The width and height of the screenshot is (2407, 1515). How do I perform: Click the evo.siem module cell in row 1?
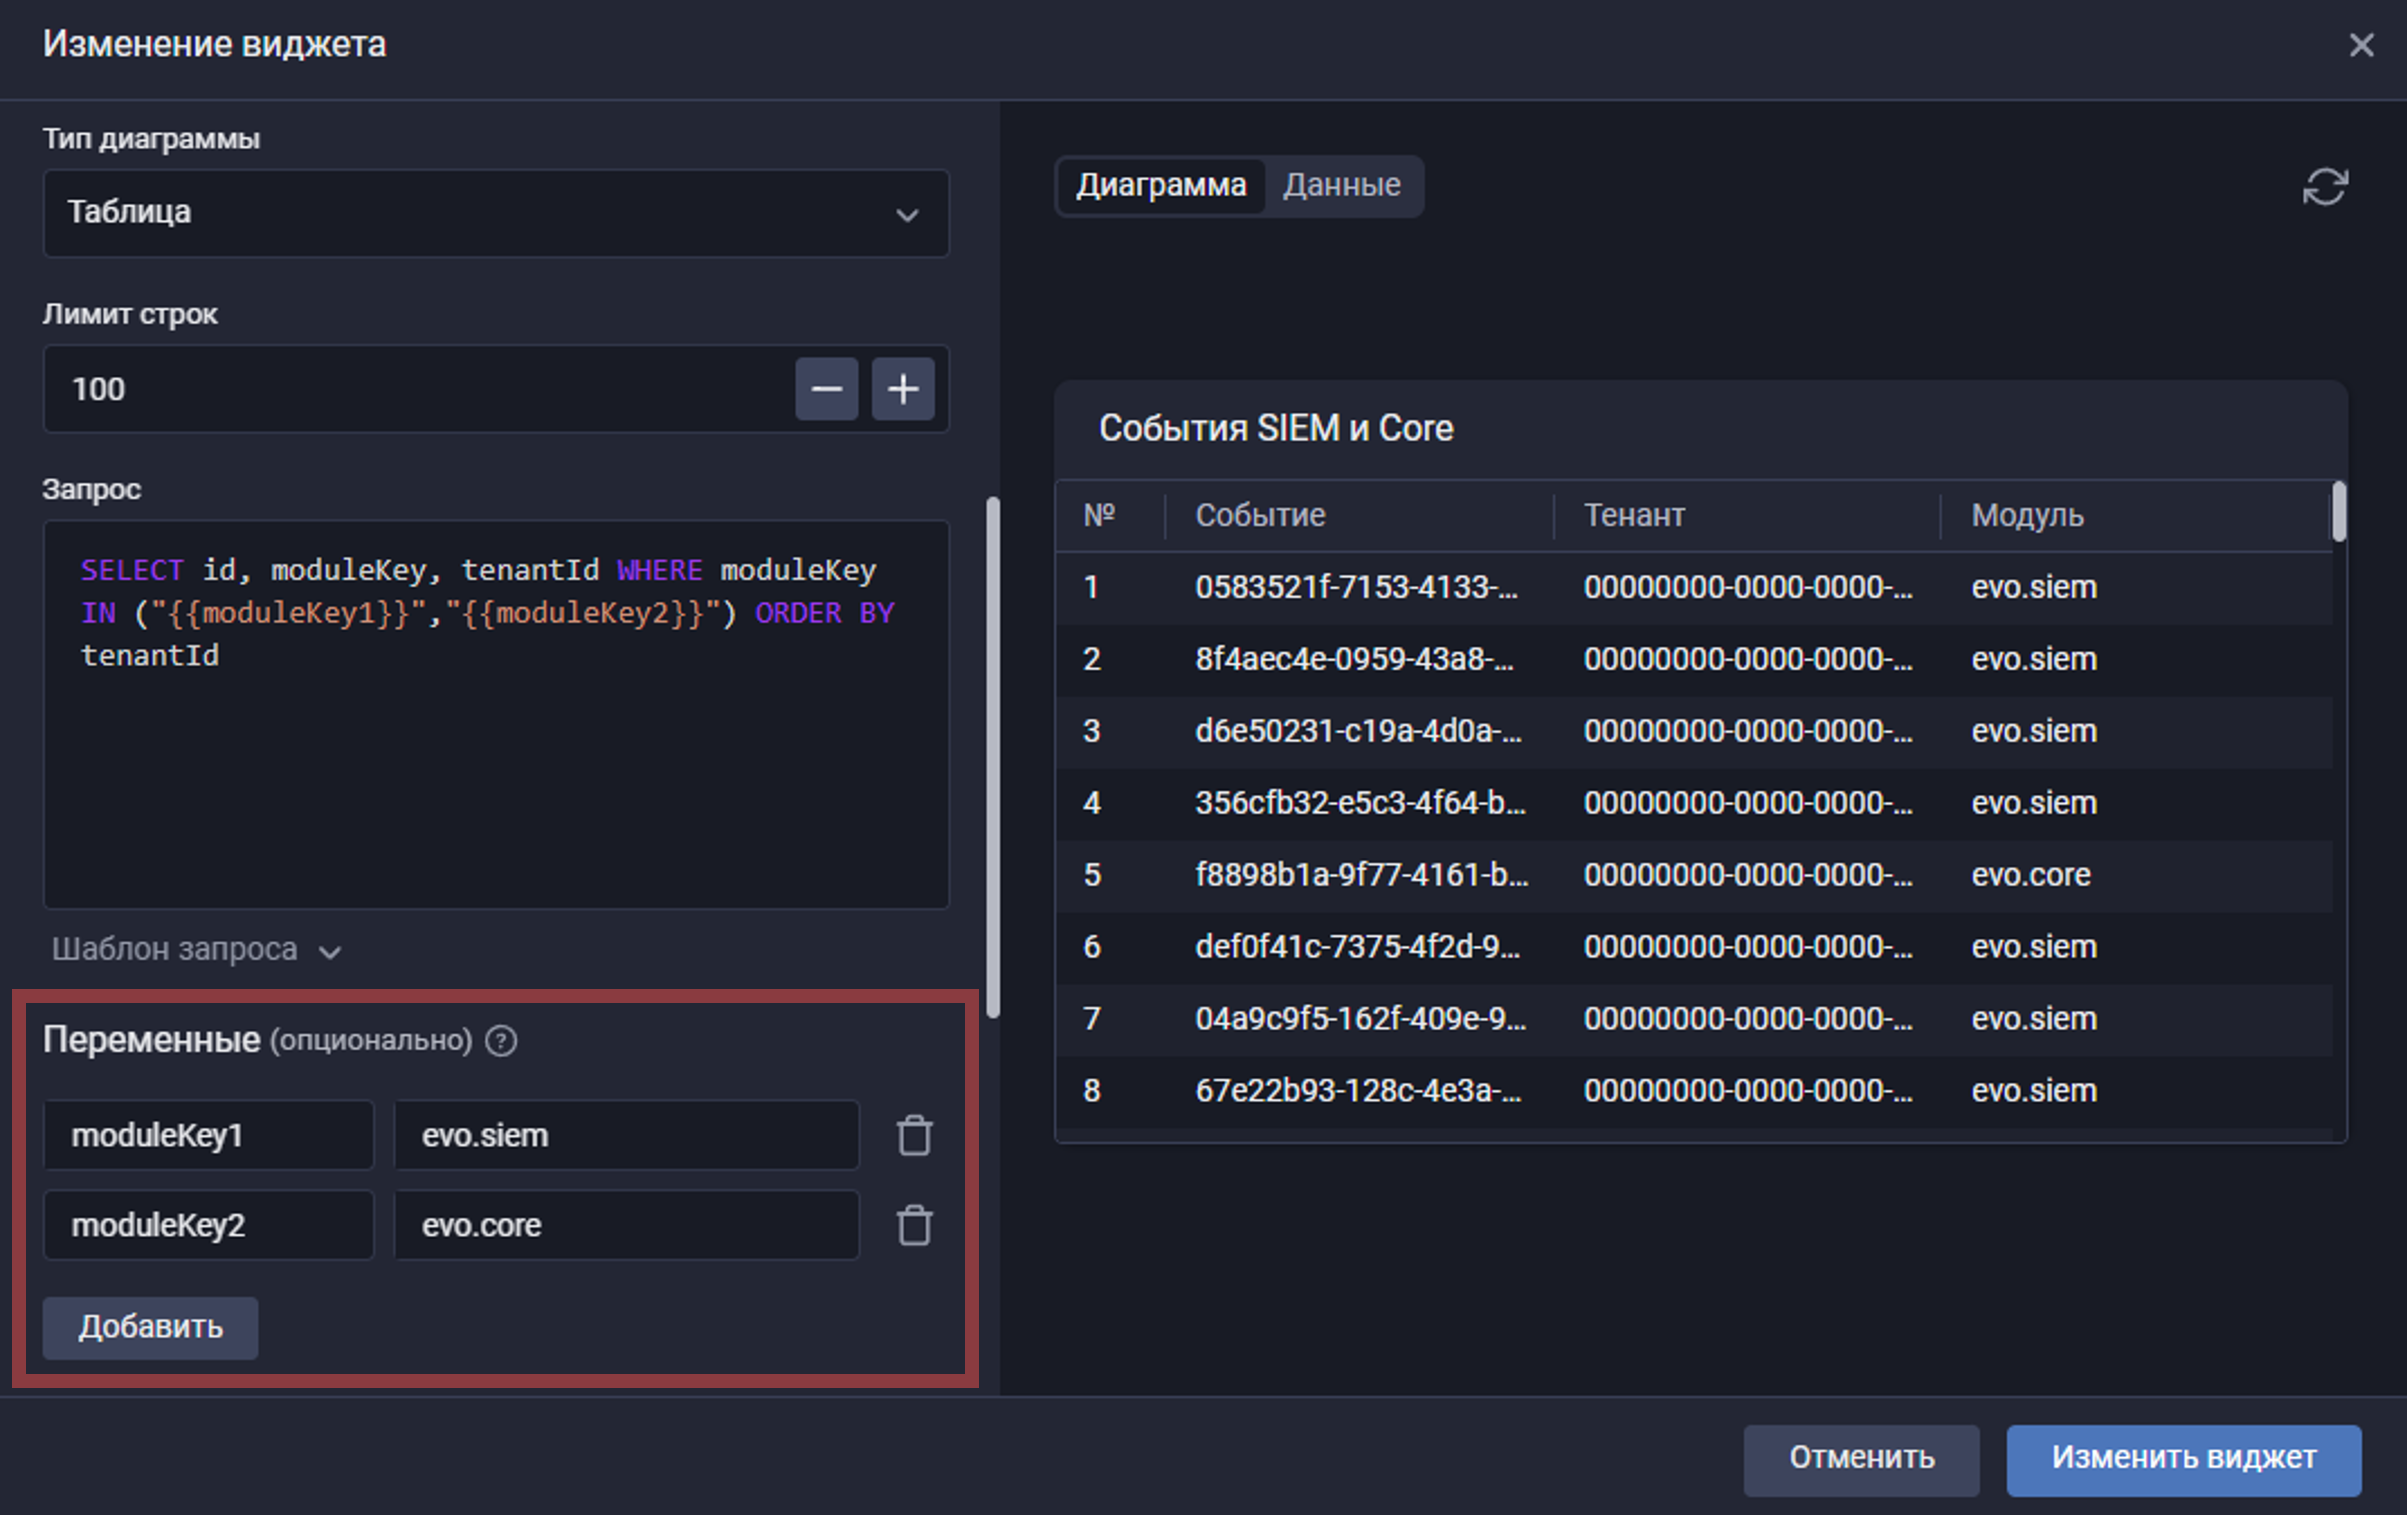2033,588
